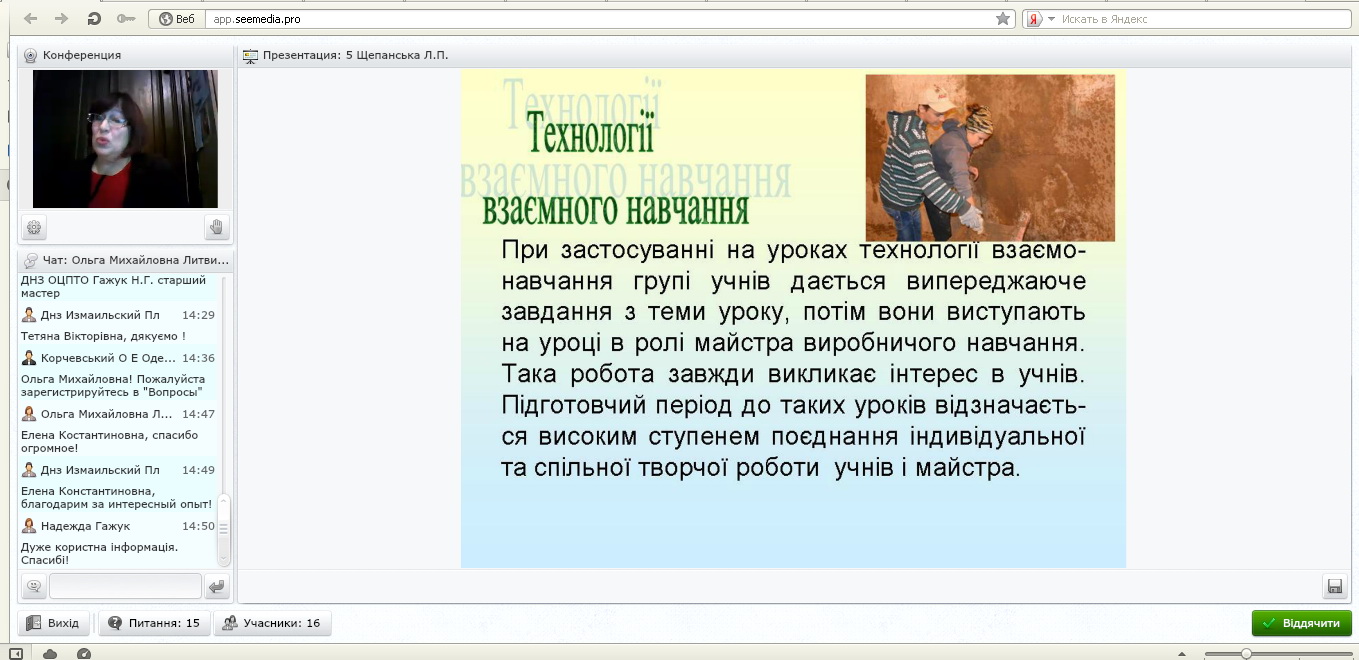Send chat message with the enter arrow
Image resolution: width=1359 pixels, height=660 pixels.
[217, 586]
